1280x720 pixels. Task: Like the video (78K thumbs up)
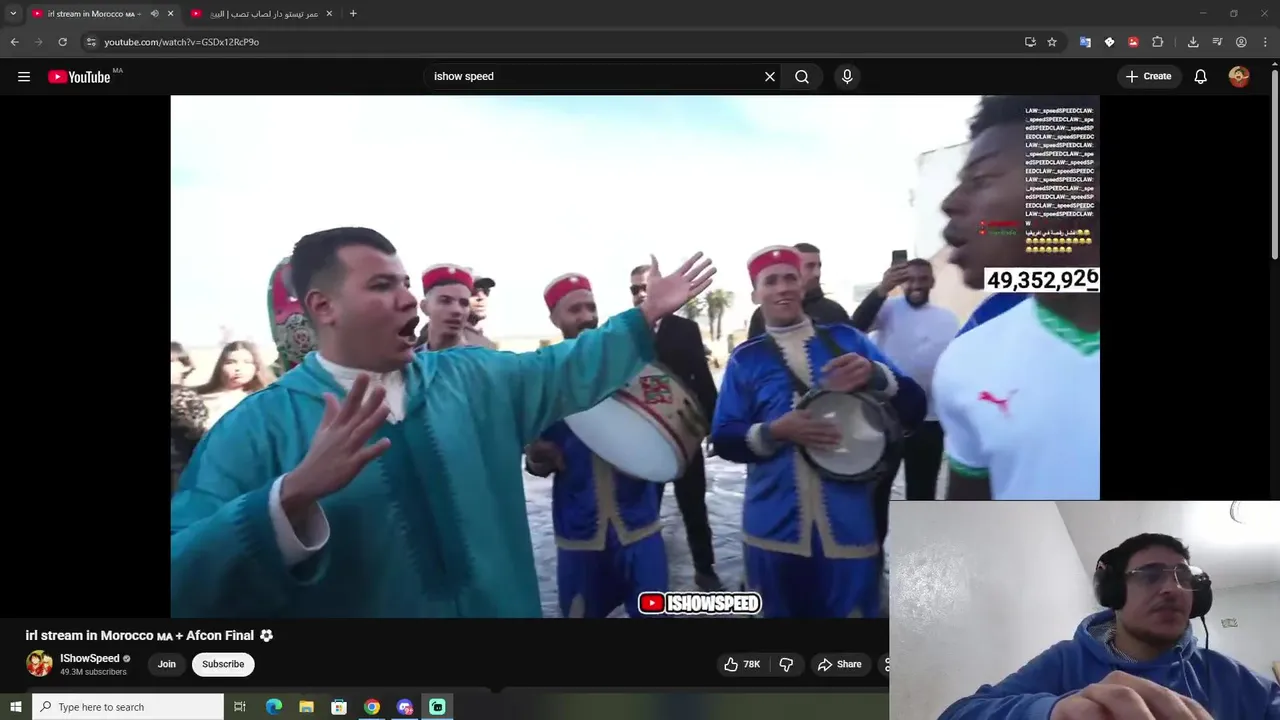(x=742, y=664)
